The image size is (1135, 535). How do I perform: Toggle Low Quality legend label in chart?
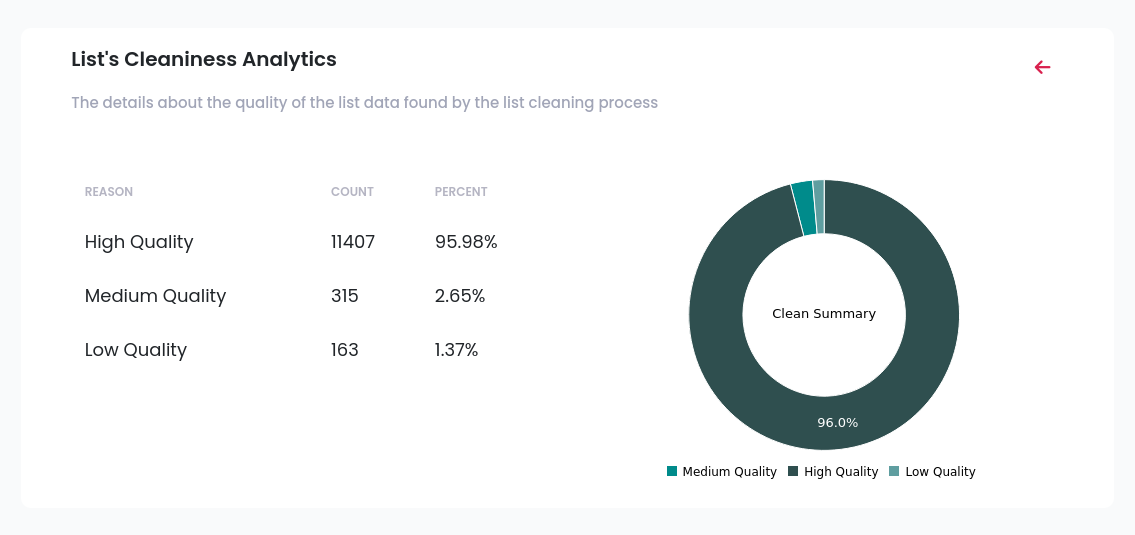(x=940, y=472)
